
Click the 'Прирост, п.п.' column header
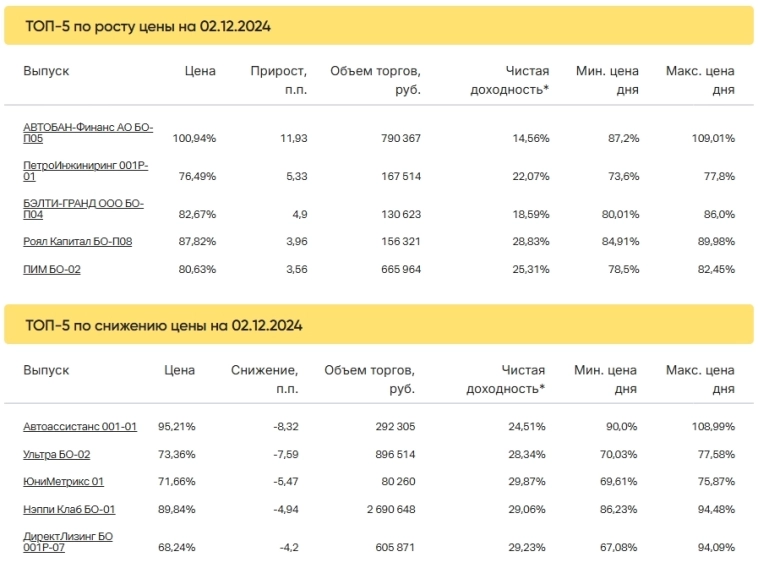click(x=279, y=80)
